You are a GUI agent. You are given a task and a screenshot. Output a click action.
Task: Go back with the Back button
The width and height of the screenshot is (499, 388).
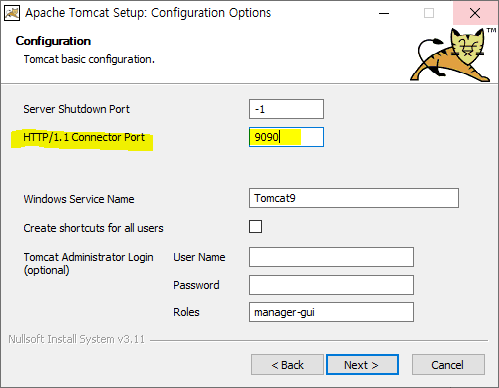point(287,365)
